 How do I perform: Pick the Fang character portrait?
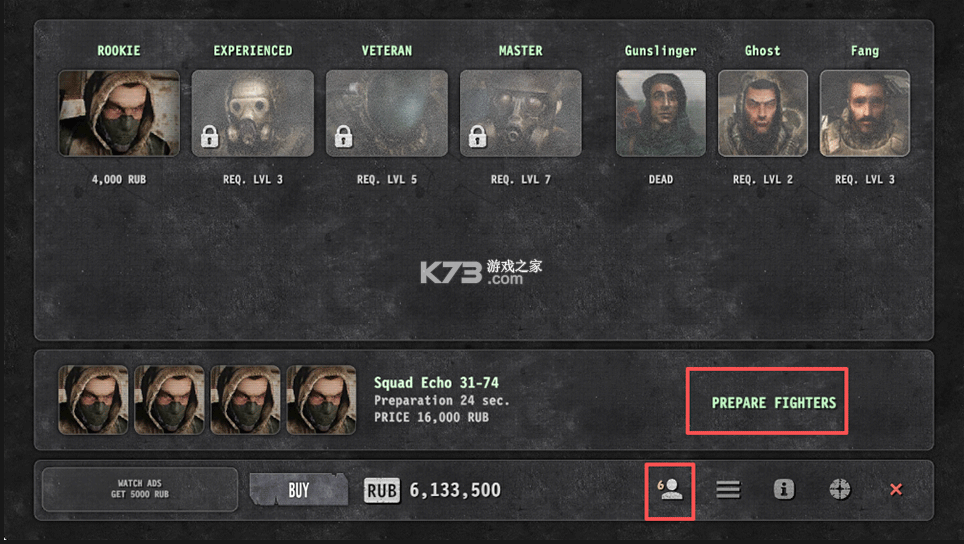coord(864,113)
